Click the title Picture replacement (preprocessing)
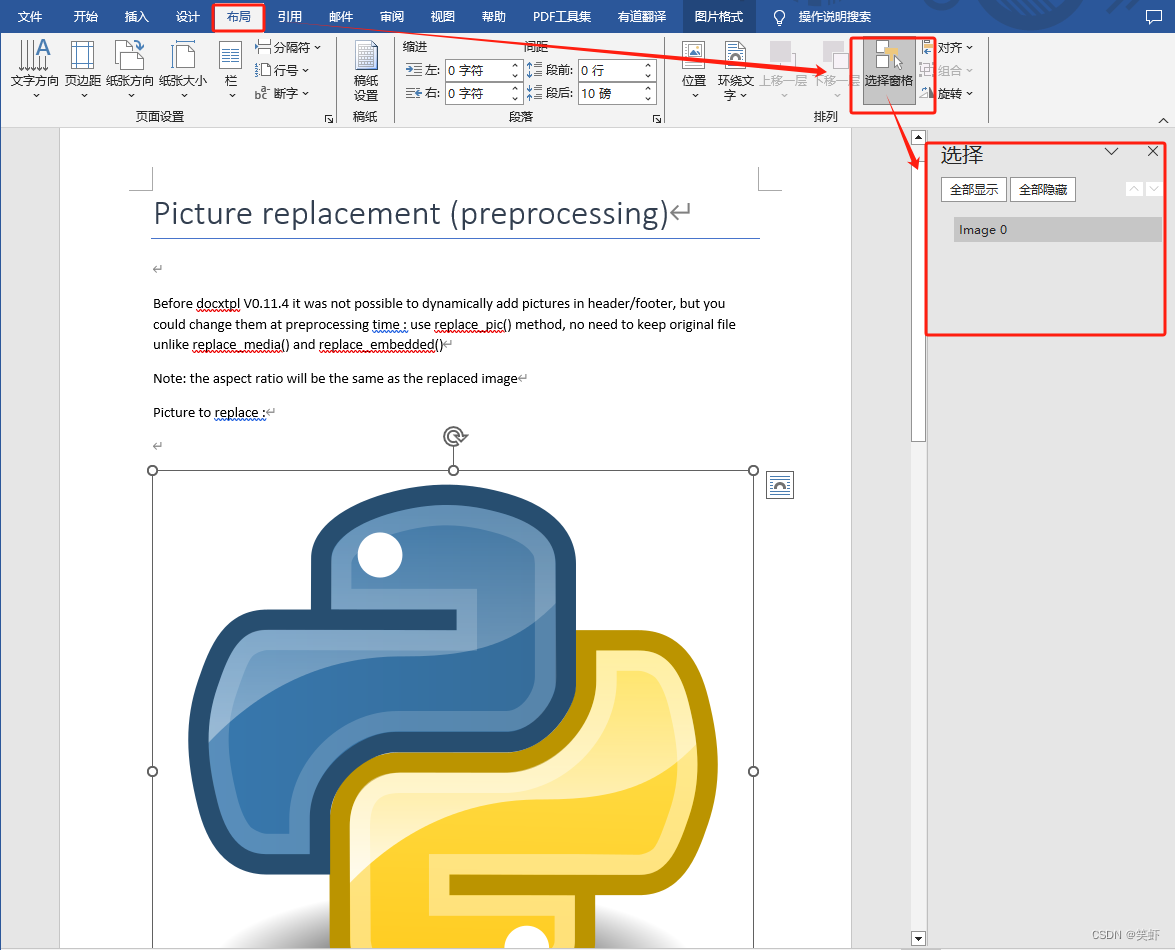 [411, 214]
